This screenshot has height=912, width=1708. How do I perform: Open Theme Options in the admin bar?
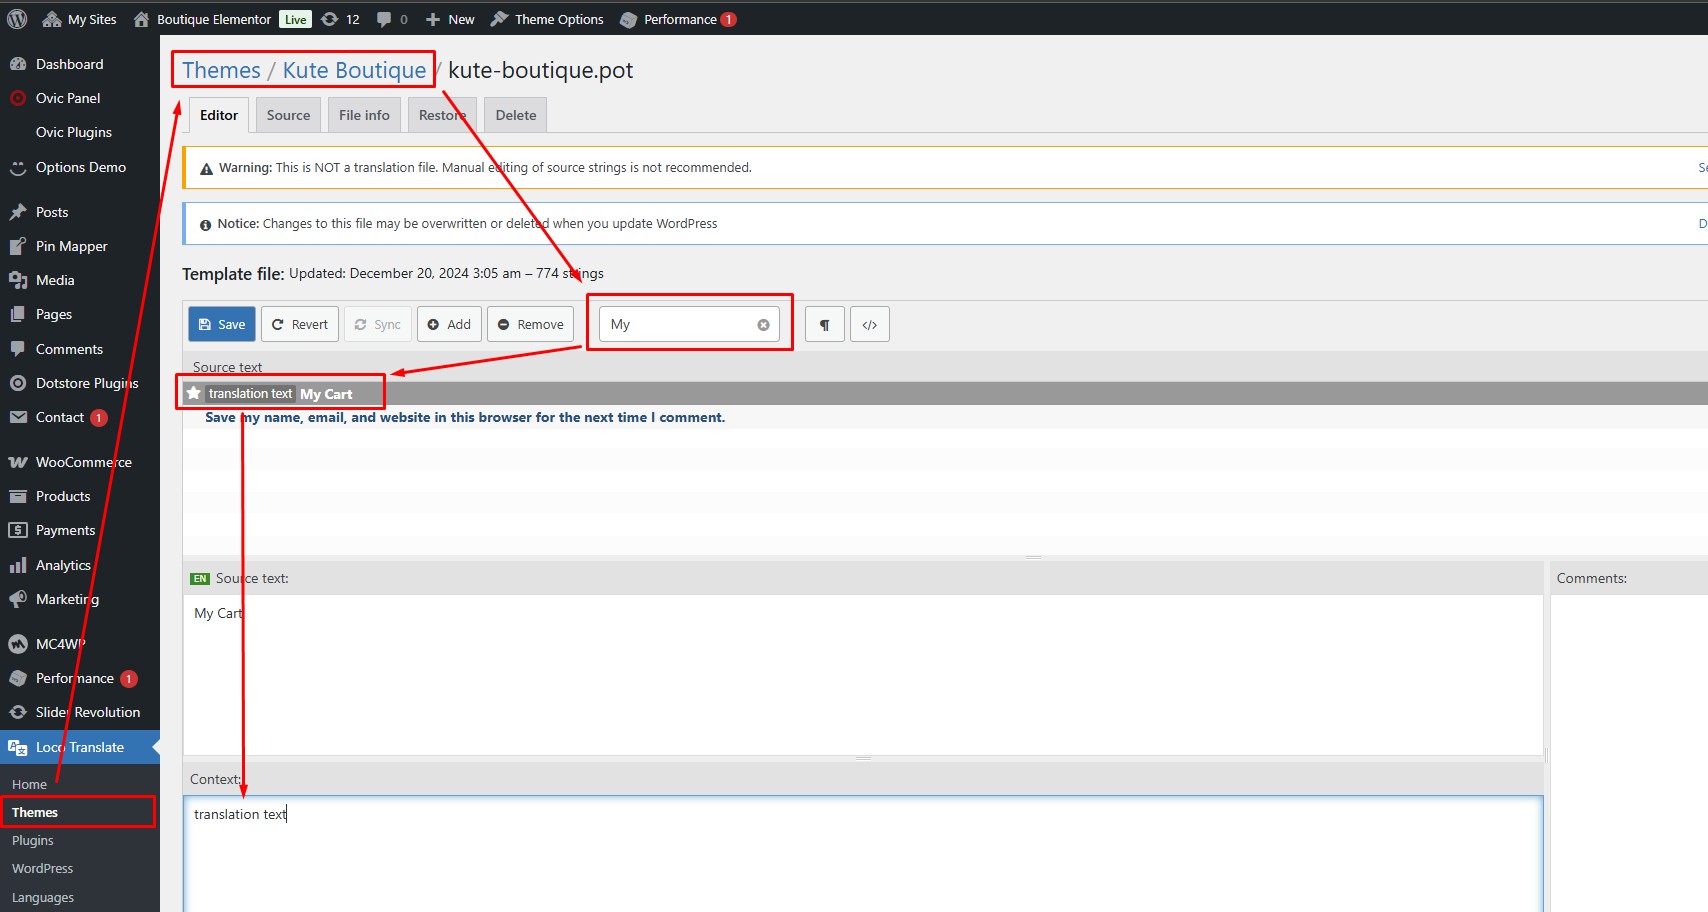click(547, 19)
